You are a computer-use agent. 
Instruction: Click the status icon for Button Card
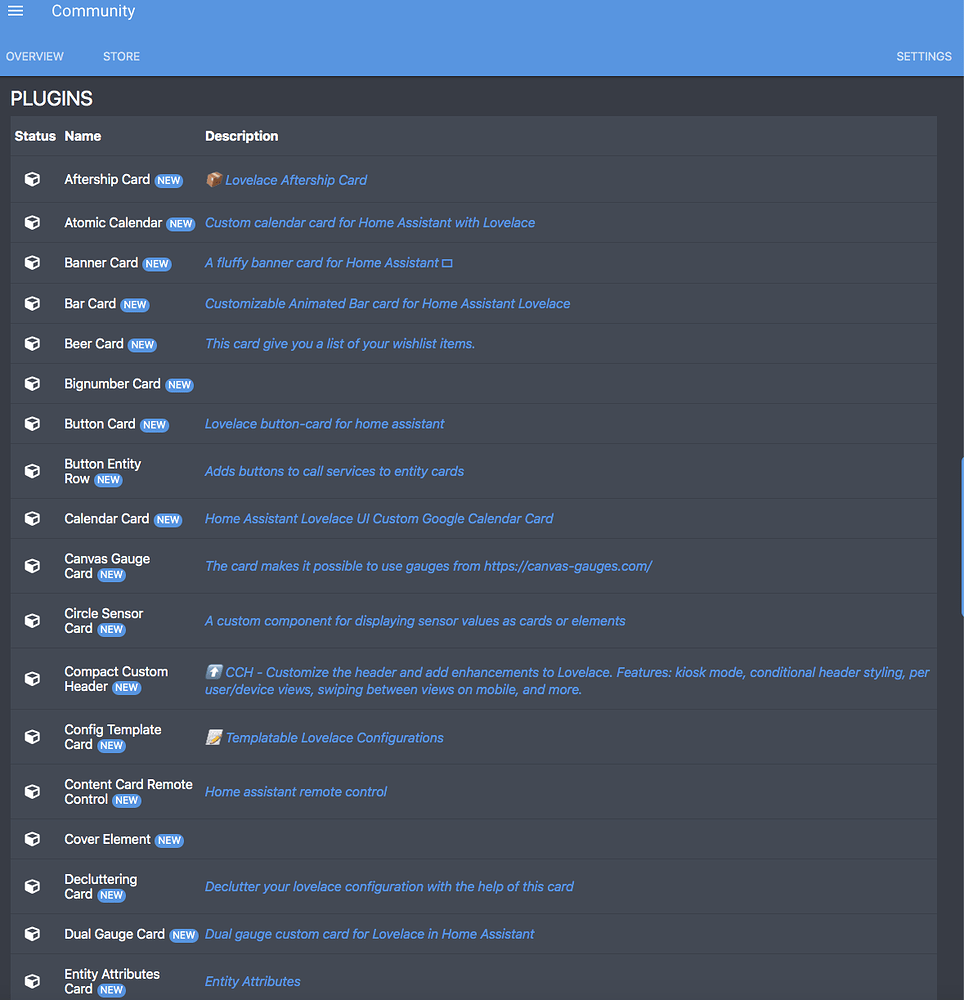tap(31, 423)
